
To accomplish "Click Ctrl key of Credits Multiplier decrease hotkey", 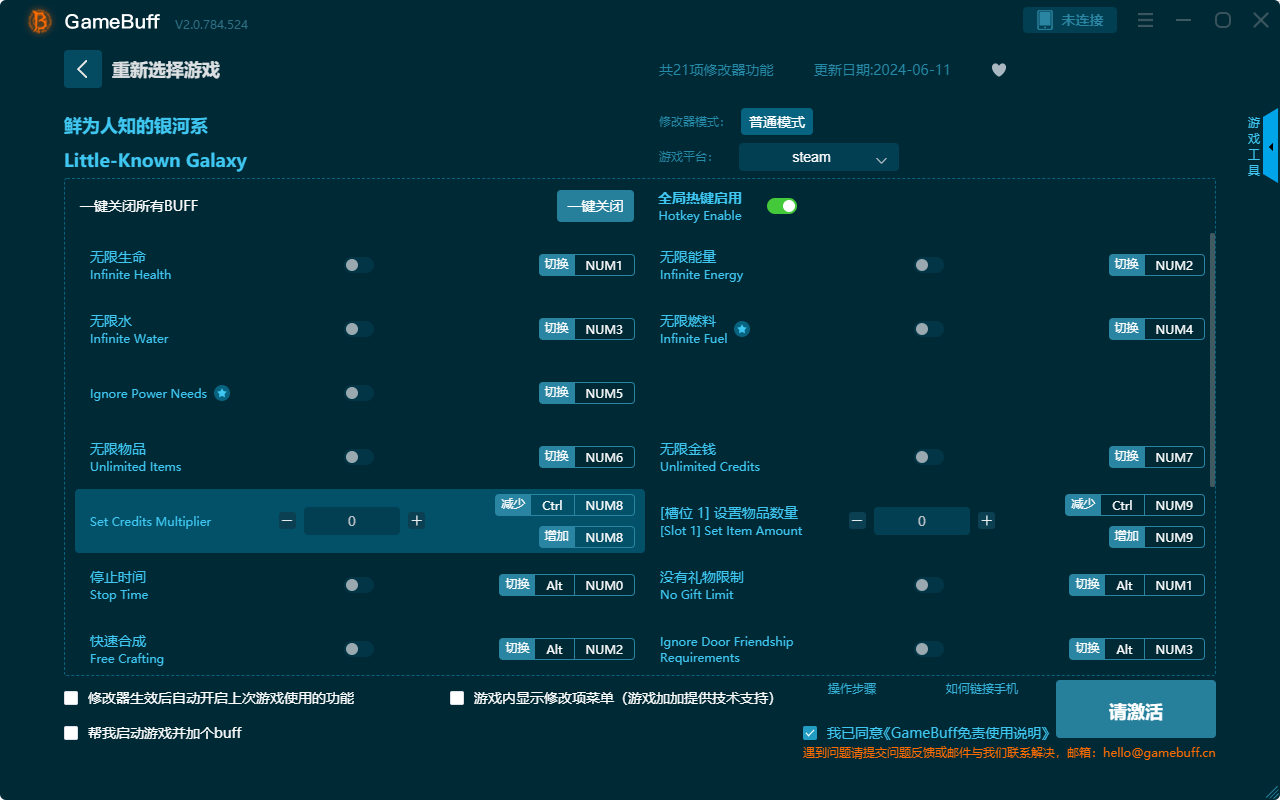I will [552, 505].
